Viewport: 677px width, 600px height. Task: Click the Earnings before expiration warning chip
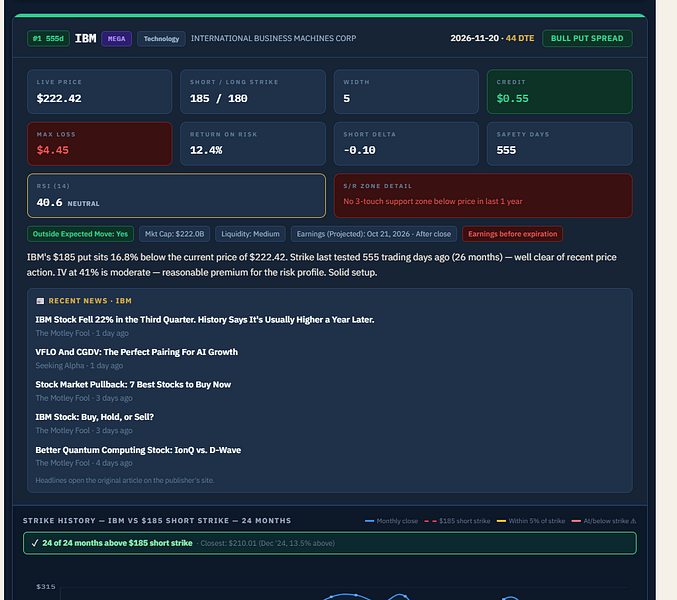click(x=512, y=234)
